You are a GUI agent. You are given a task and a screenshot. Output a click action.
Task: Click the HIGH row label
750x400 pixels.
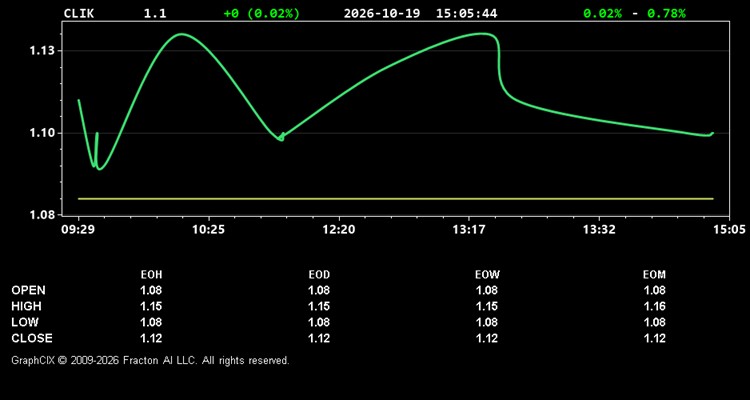[x=26, y=306]
